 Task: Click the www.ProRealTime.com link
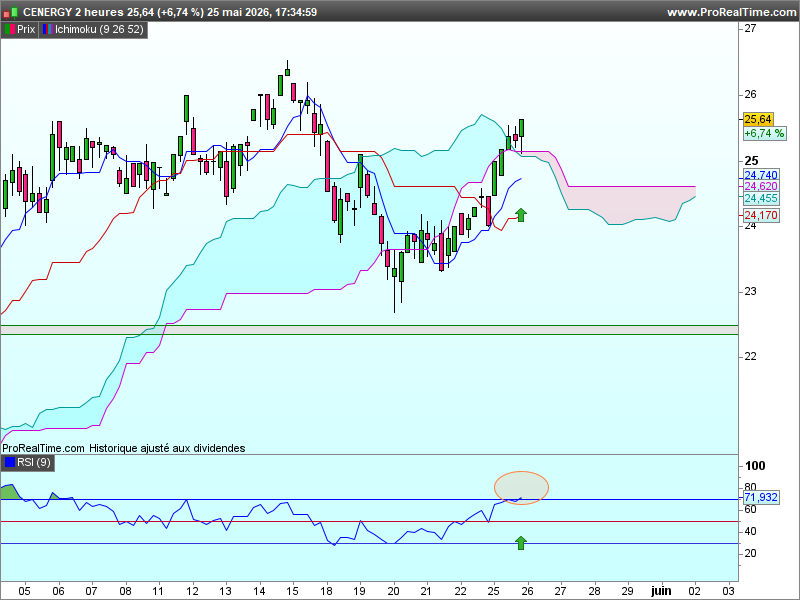click(731, 12)
